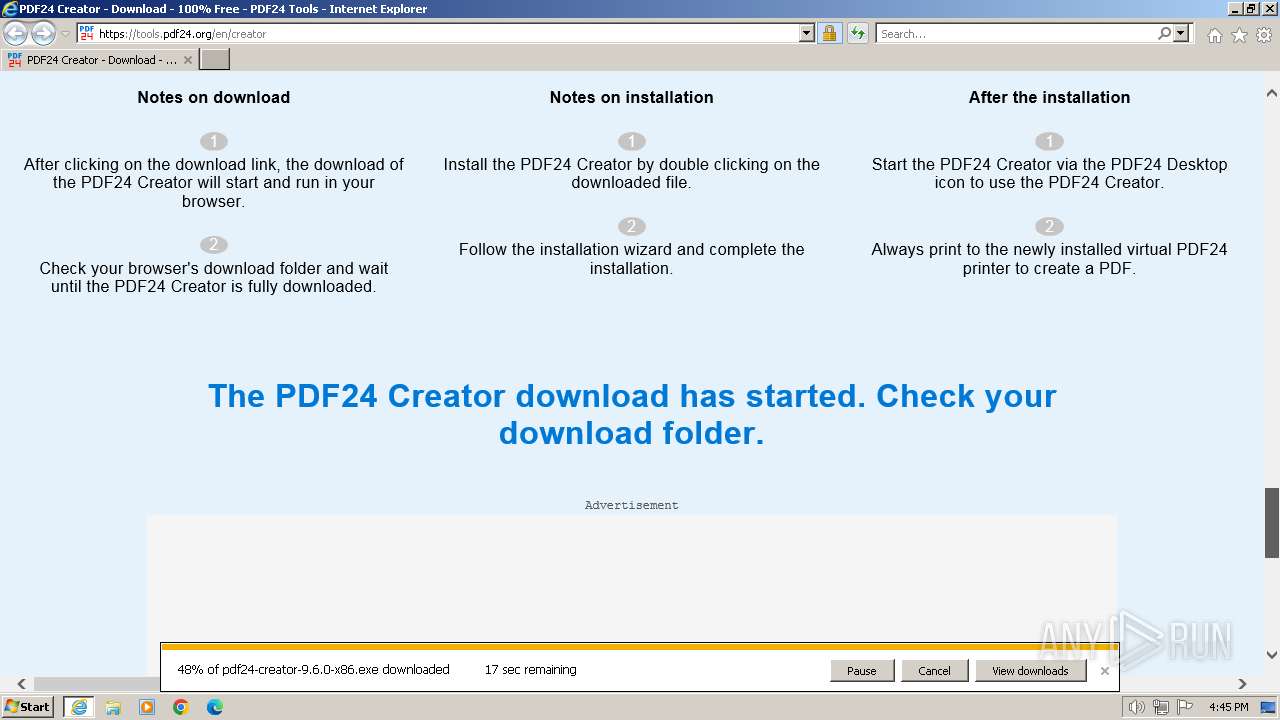
Task: Click step 2 badge under After the installation
Action: [1049, 226]
